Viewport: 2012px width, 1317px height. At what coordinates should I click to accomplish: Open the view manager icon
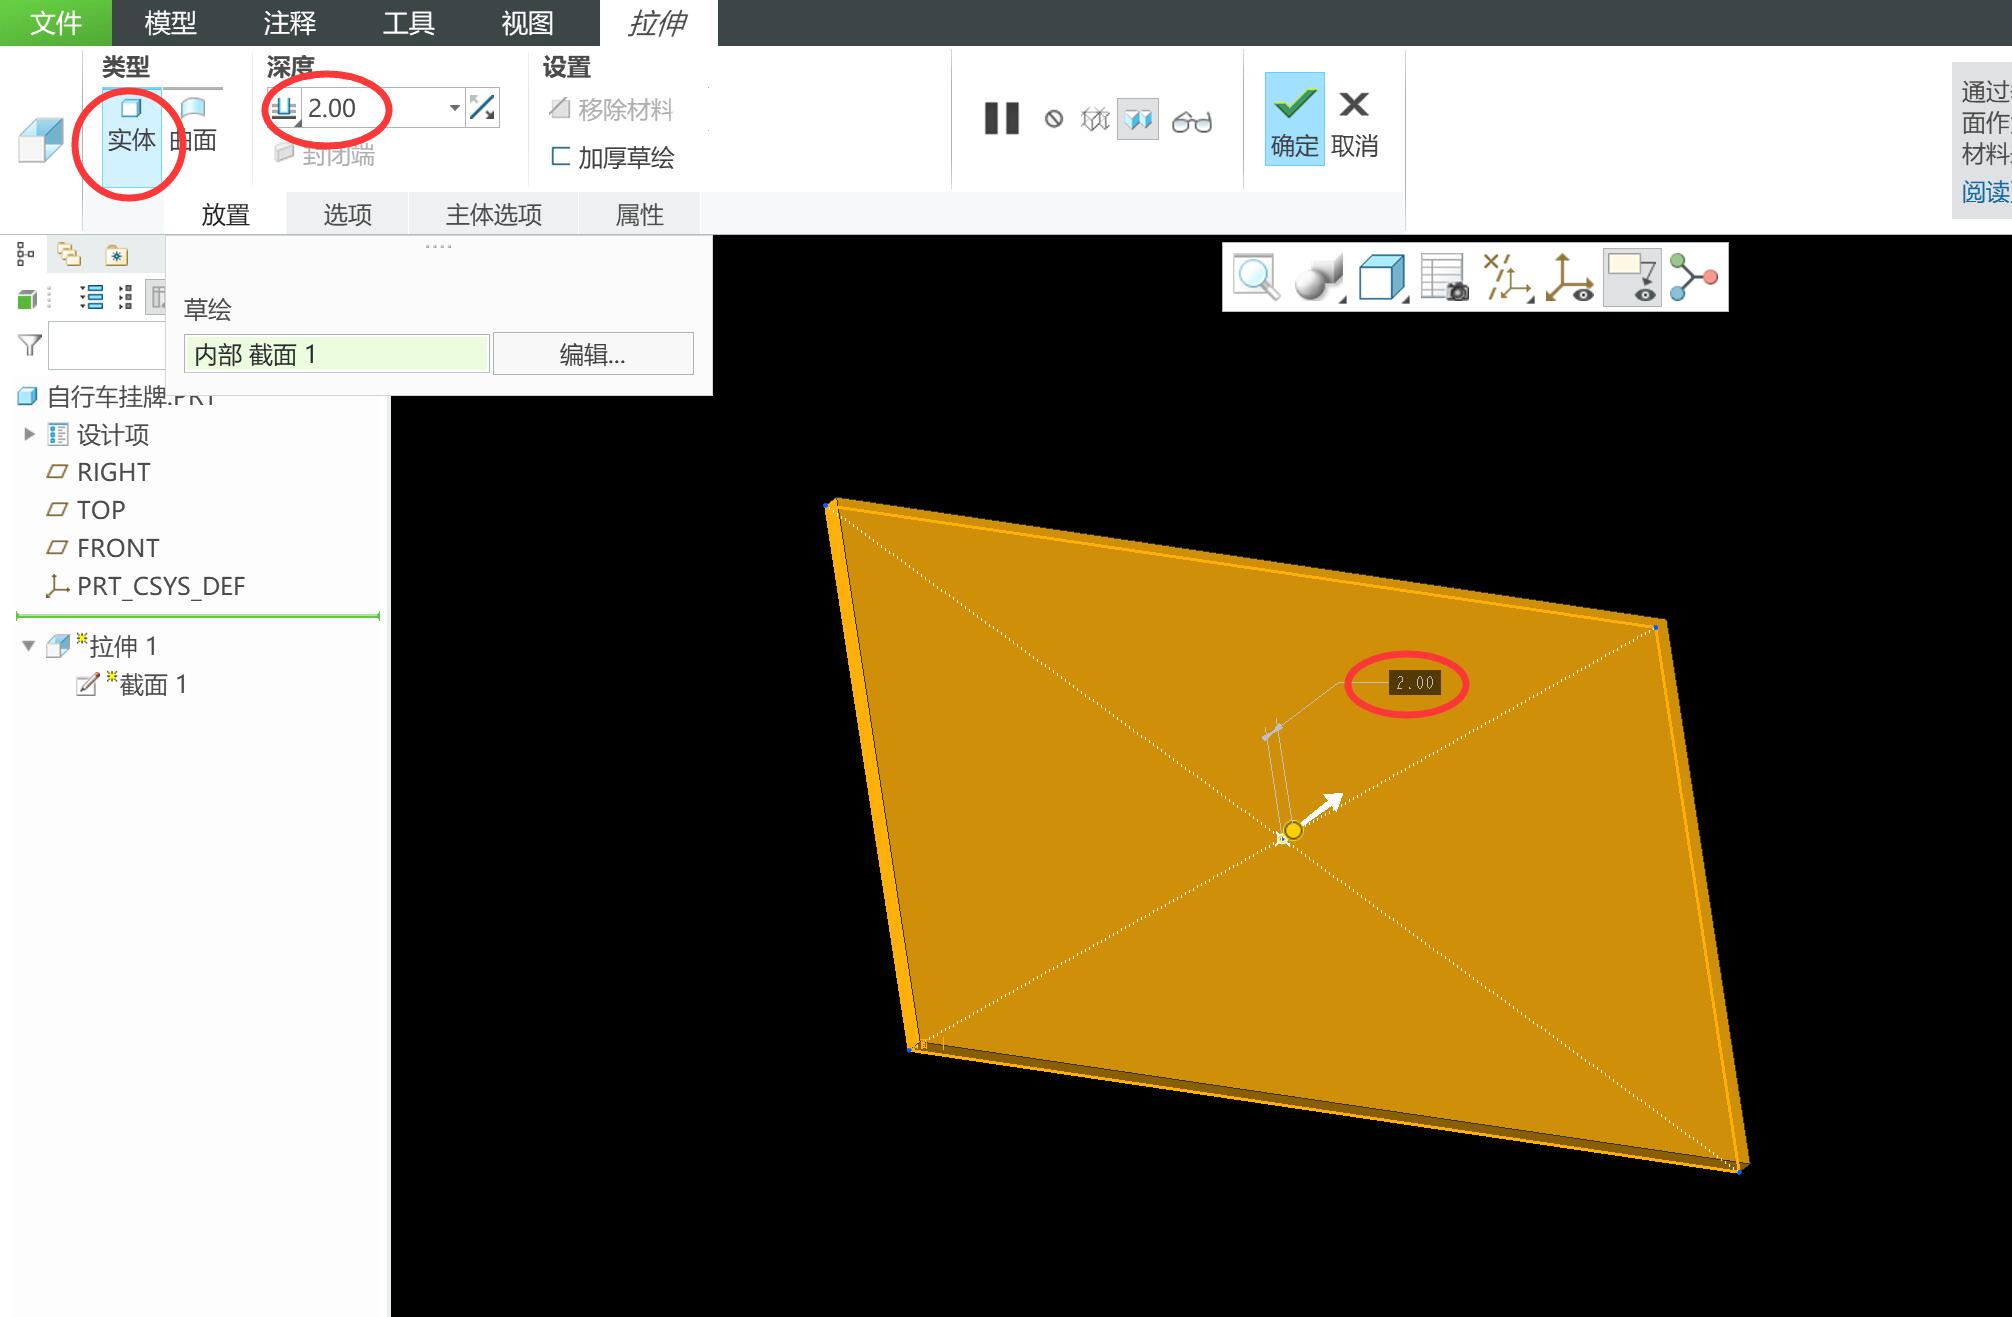point(1444,277)
